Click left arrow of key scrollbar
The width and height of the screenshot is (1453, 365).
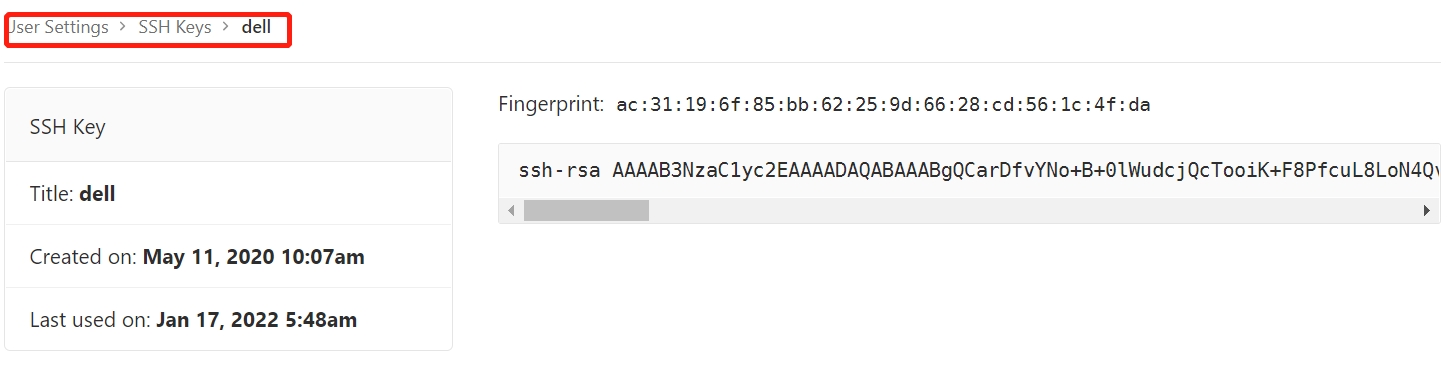511,211
